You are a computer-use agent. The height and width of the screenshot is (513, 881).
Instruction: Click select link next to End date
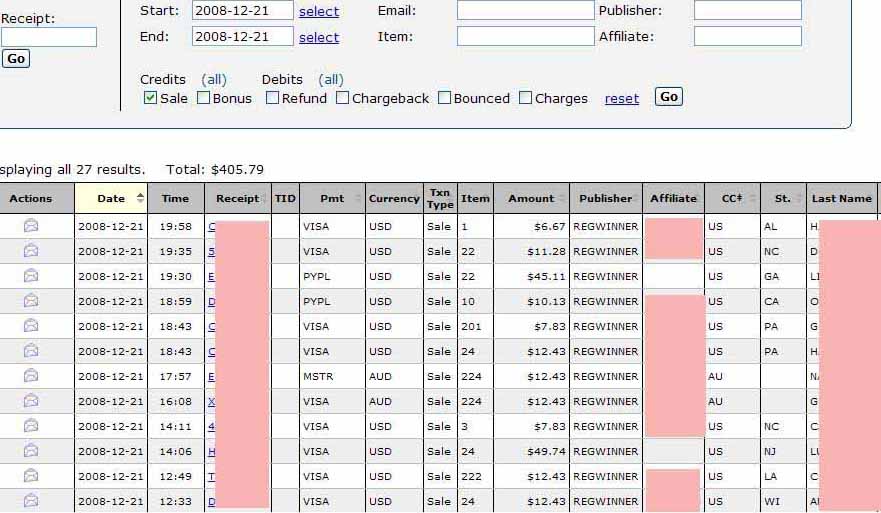click(319, 37)
